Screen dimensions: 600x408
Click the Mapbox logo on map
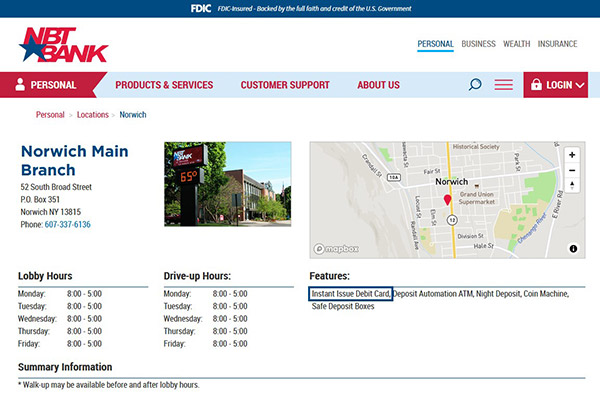[x=336, y=248]
